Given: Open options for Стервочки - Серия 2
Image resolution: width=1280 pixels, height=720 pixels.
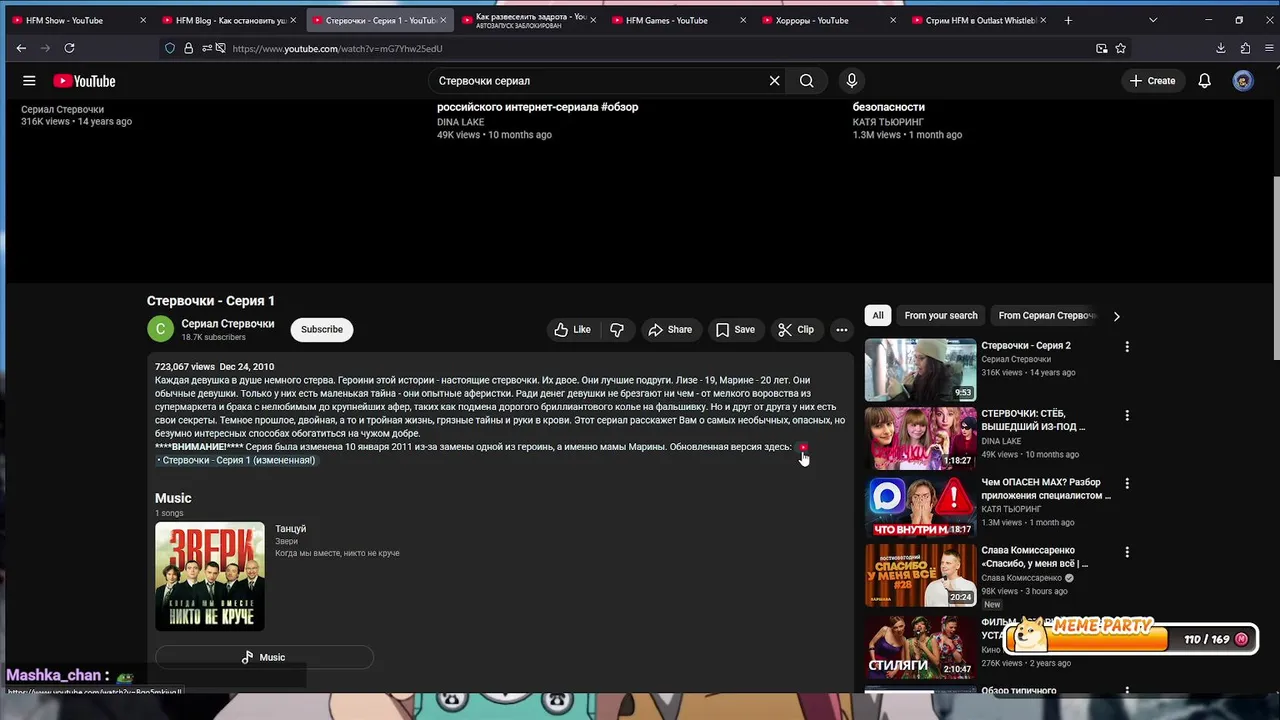Looking at the screenshot, I should (x=1127, y=347).
